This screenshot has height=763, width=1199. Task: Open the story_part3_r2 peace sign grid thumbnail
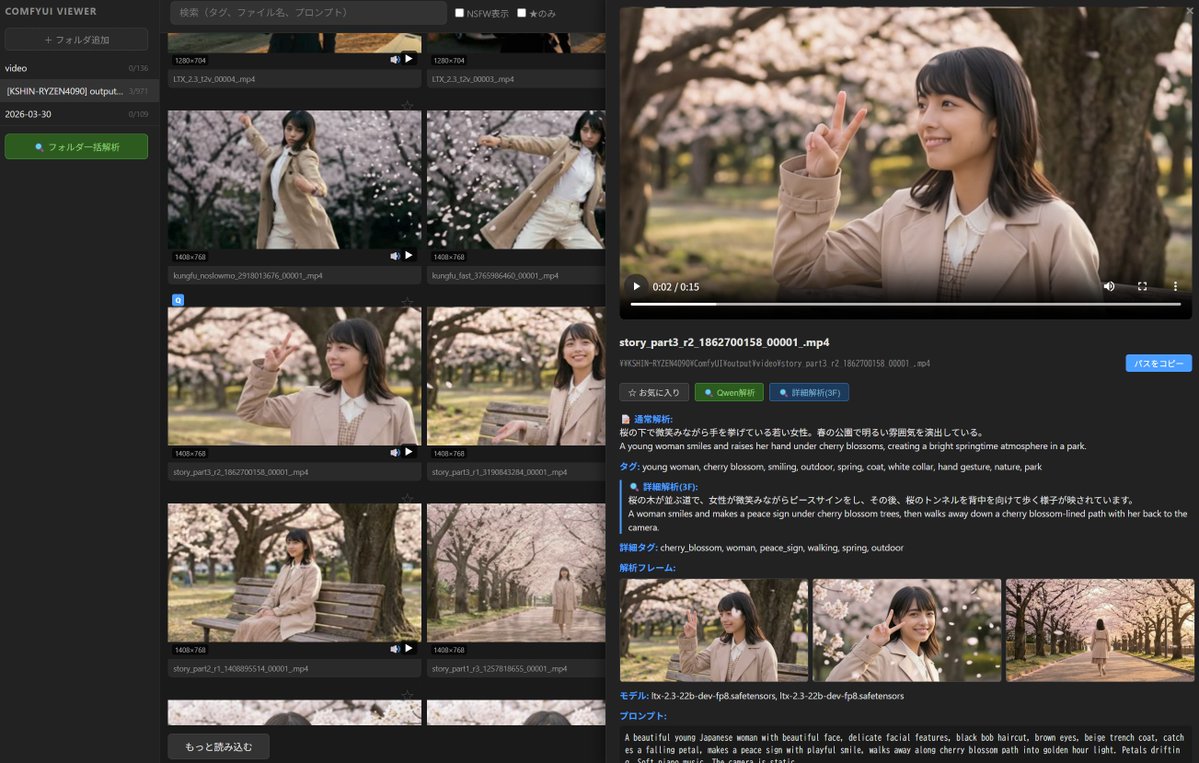tap(294, 376)
